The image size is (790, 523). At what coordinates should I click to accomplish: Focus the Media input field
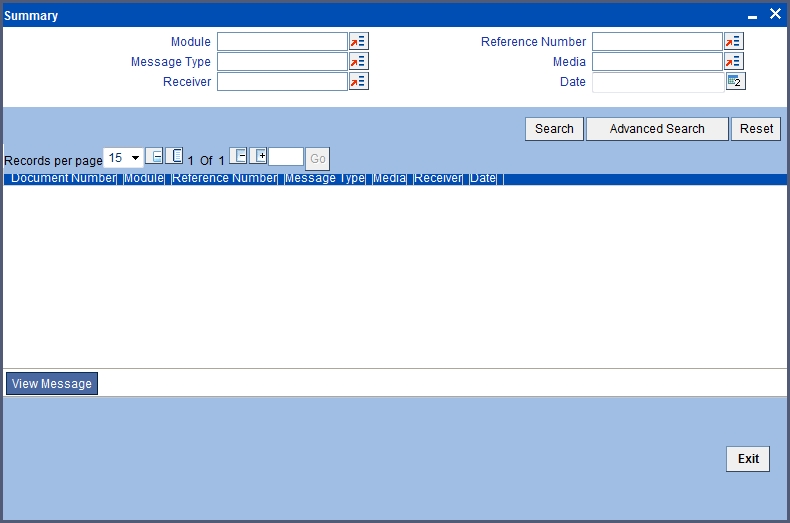(x=657, y=61)
